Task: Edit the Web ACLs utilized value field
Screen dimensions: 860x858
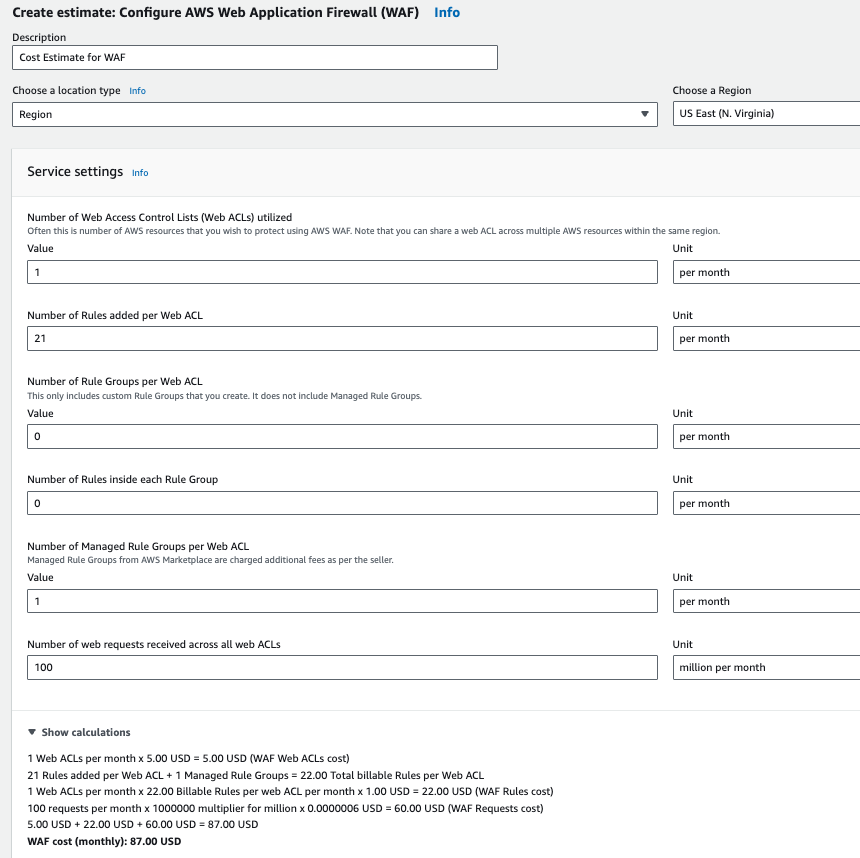Action: [342, 272]
